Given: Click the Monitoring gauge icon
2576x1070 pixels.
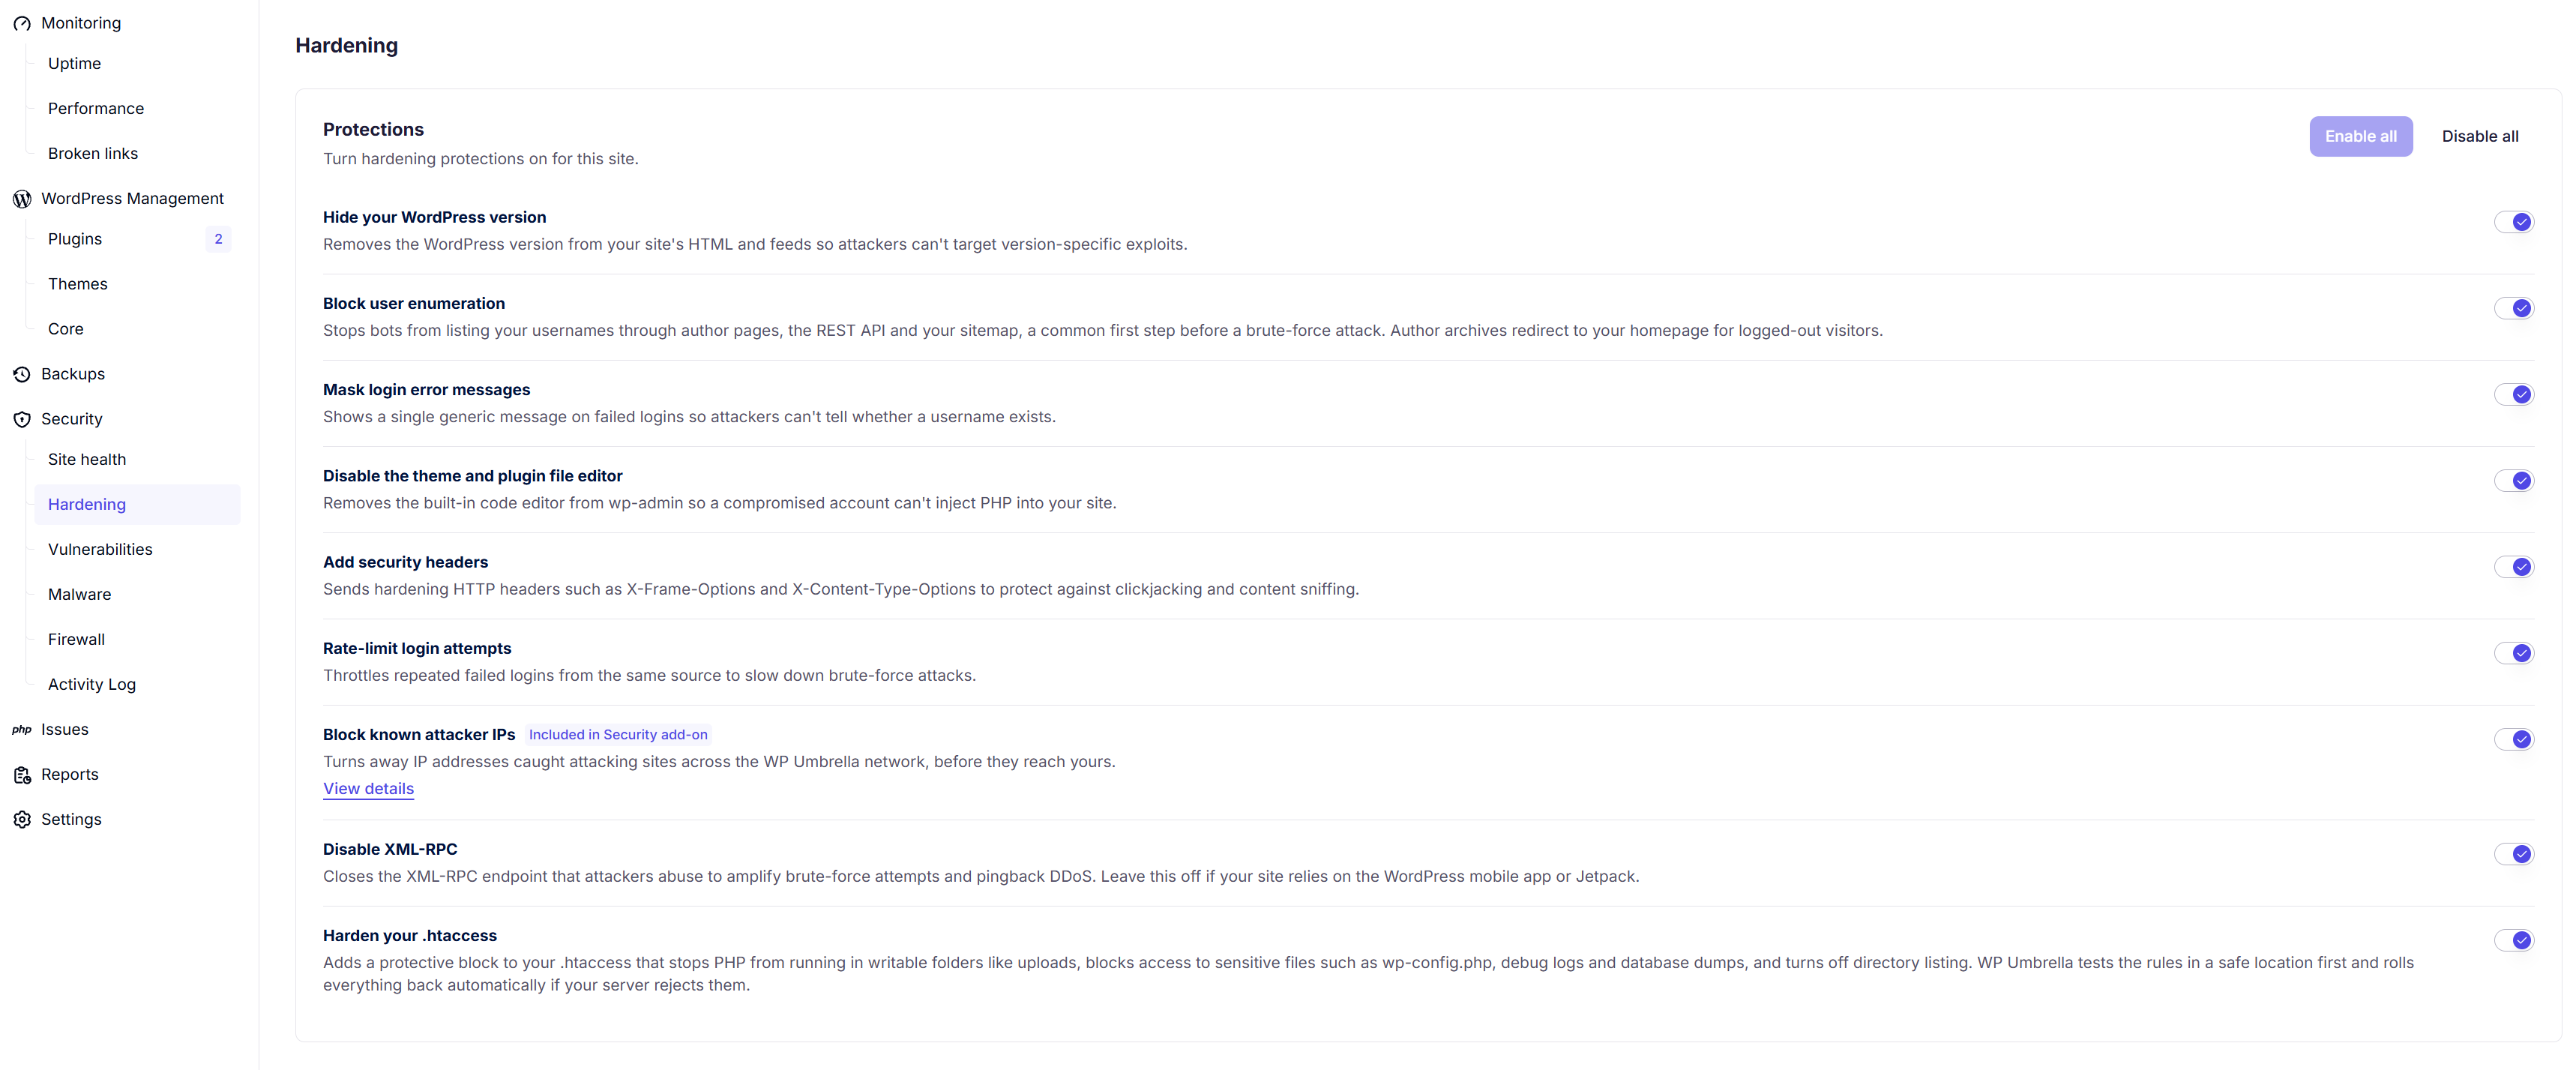Looking at the screenshot, I should [x=22, y=23].
